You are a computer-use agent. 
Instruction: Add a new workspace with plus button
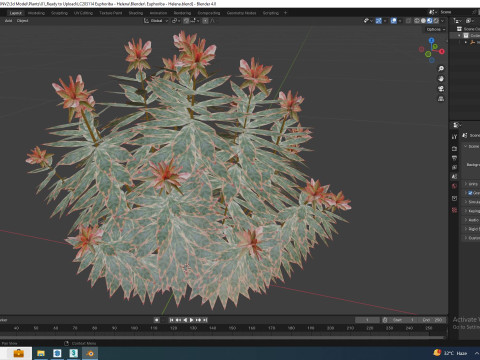click(285, 13)
